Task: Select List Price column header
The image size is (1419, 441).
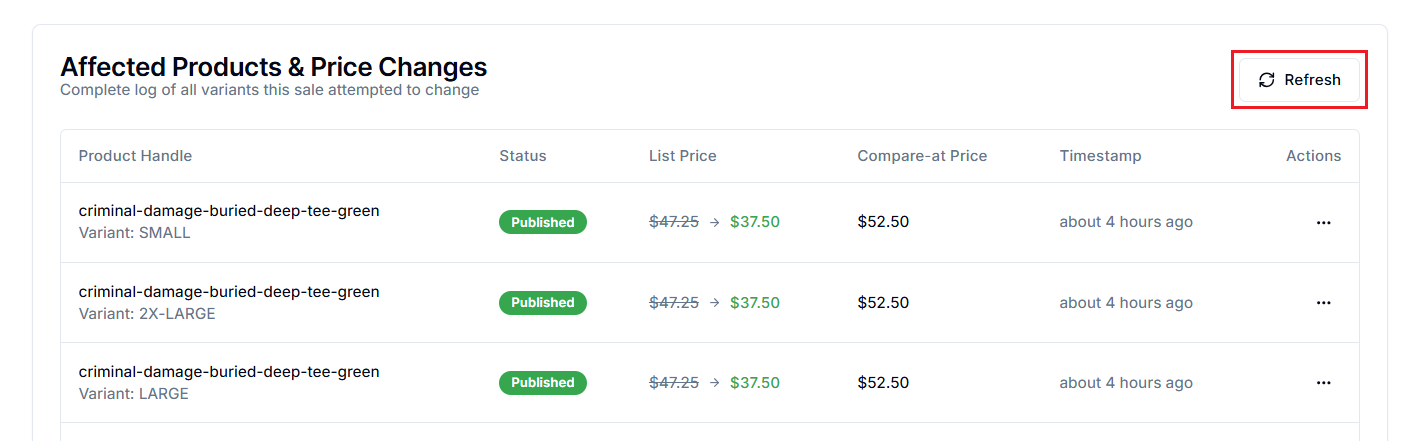Action: coord(683,156)
